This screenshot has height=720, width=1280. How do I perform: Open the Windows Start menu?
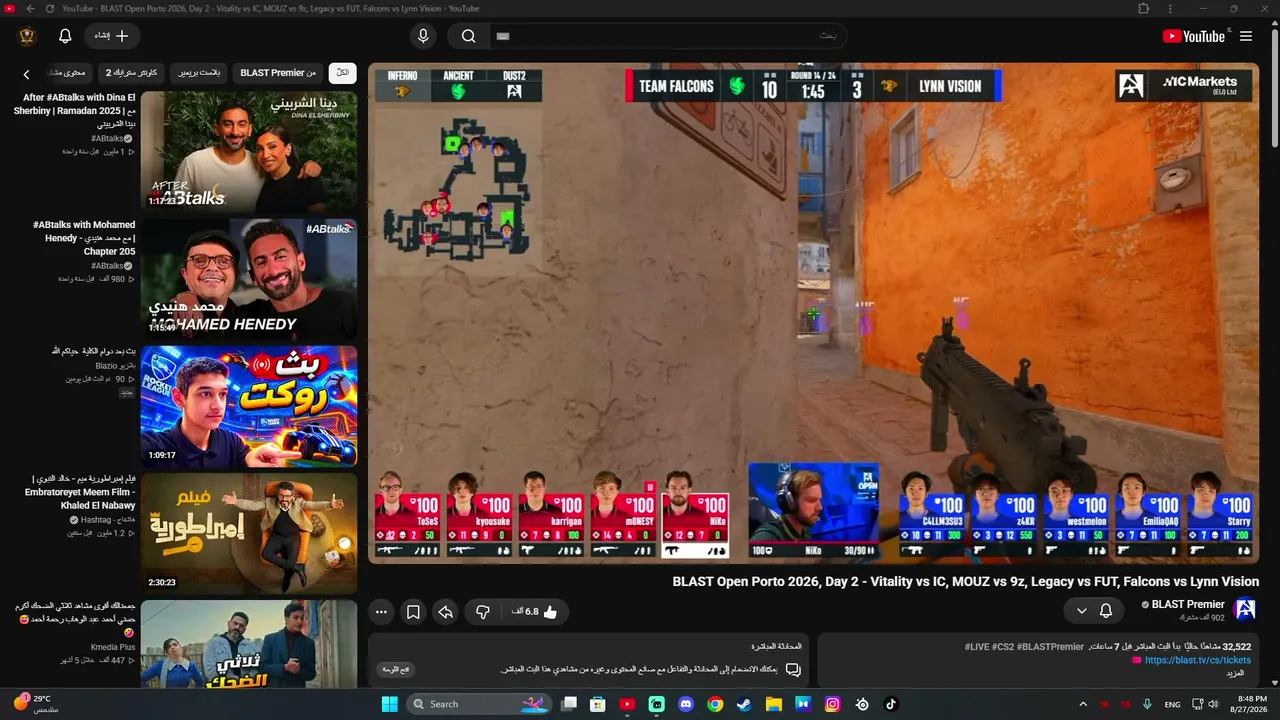tap(389, 704)
